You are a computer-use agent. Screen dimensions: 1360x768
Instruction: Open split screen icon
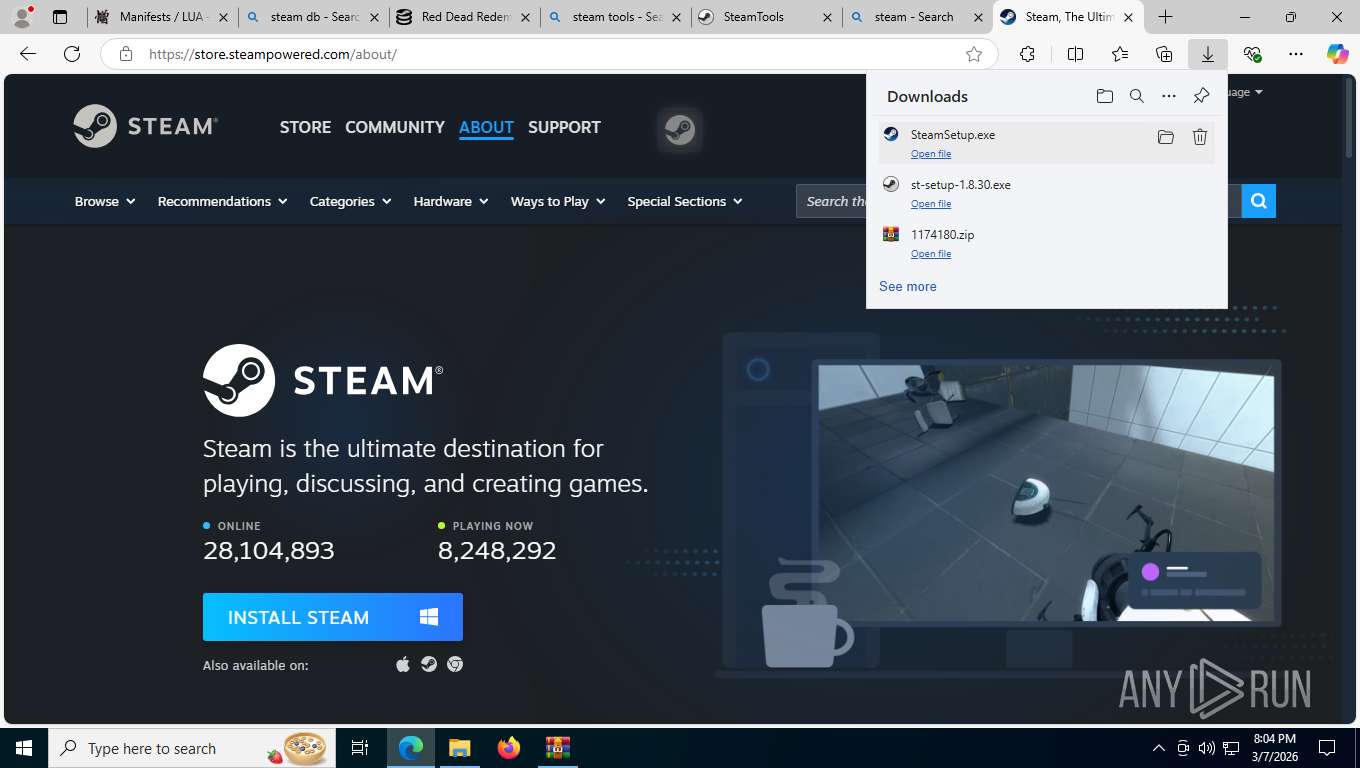[x=1075, y=54]
